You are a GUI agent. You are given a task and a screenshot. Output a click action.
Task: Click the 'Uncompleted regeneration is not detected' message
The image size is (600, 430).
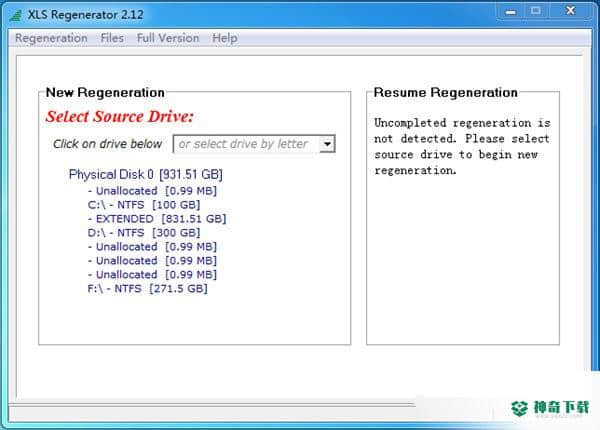pyautogui.click(x=462, y=147)
